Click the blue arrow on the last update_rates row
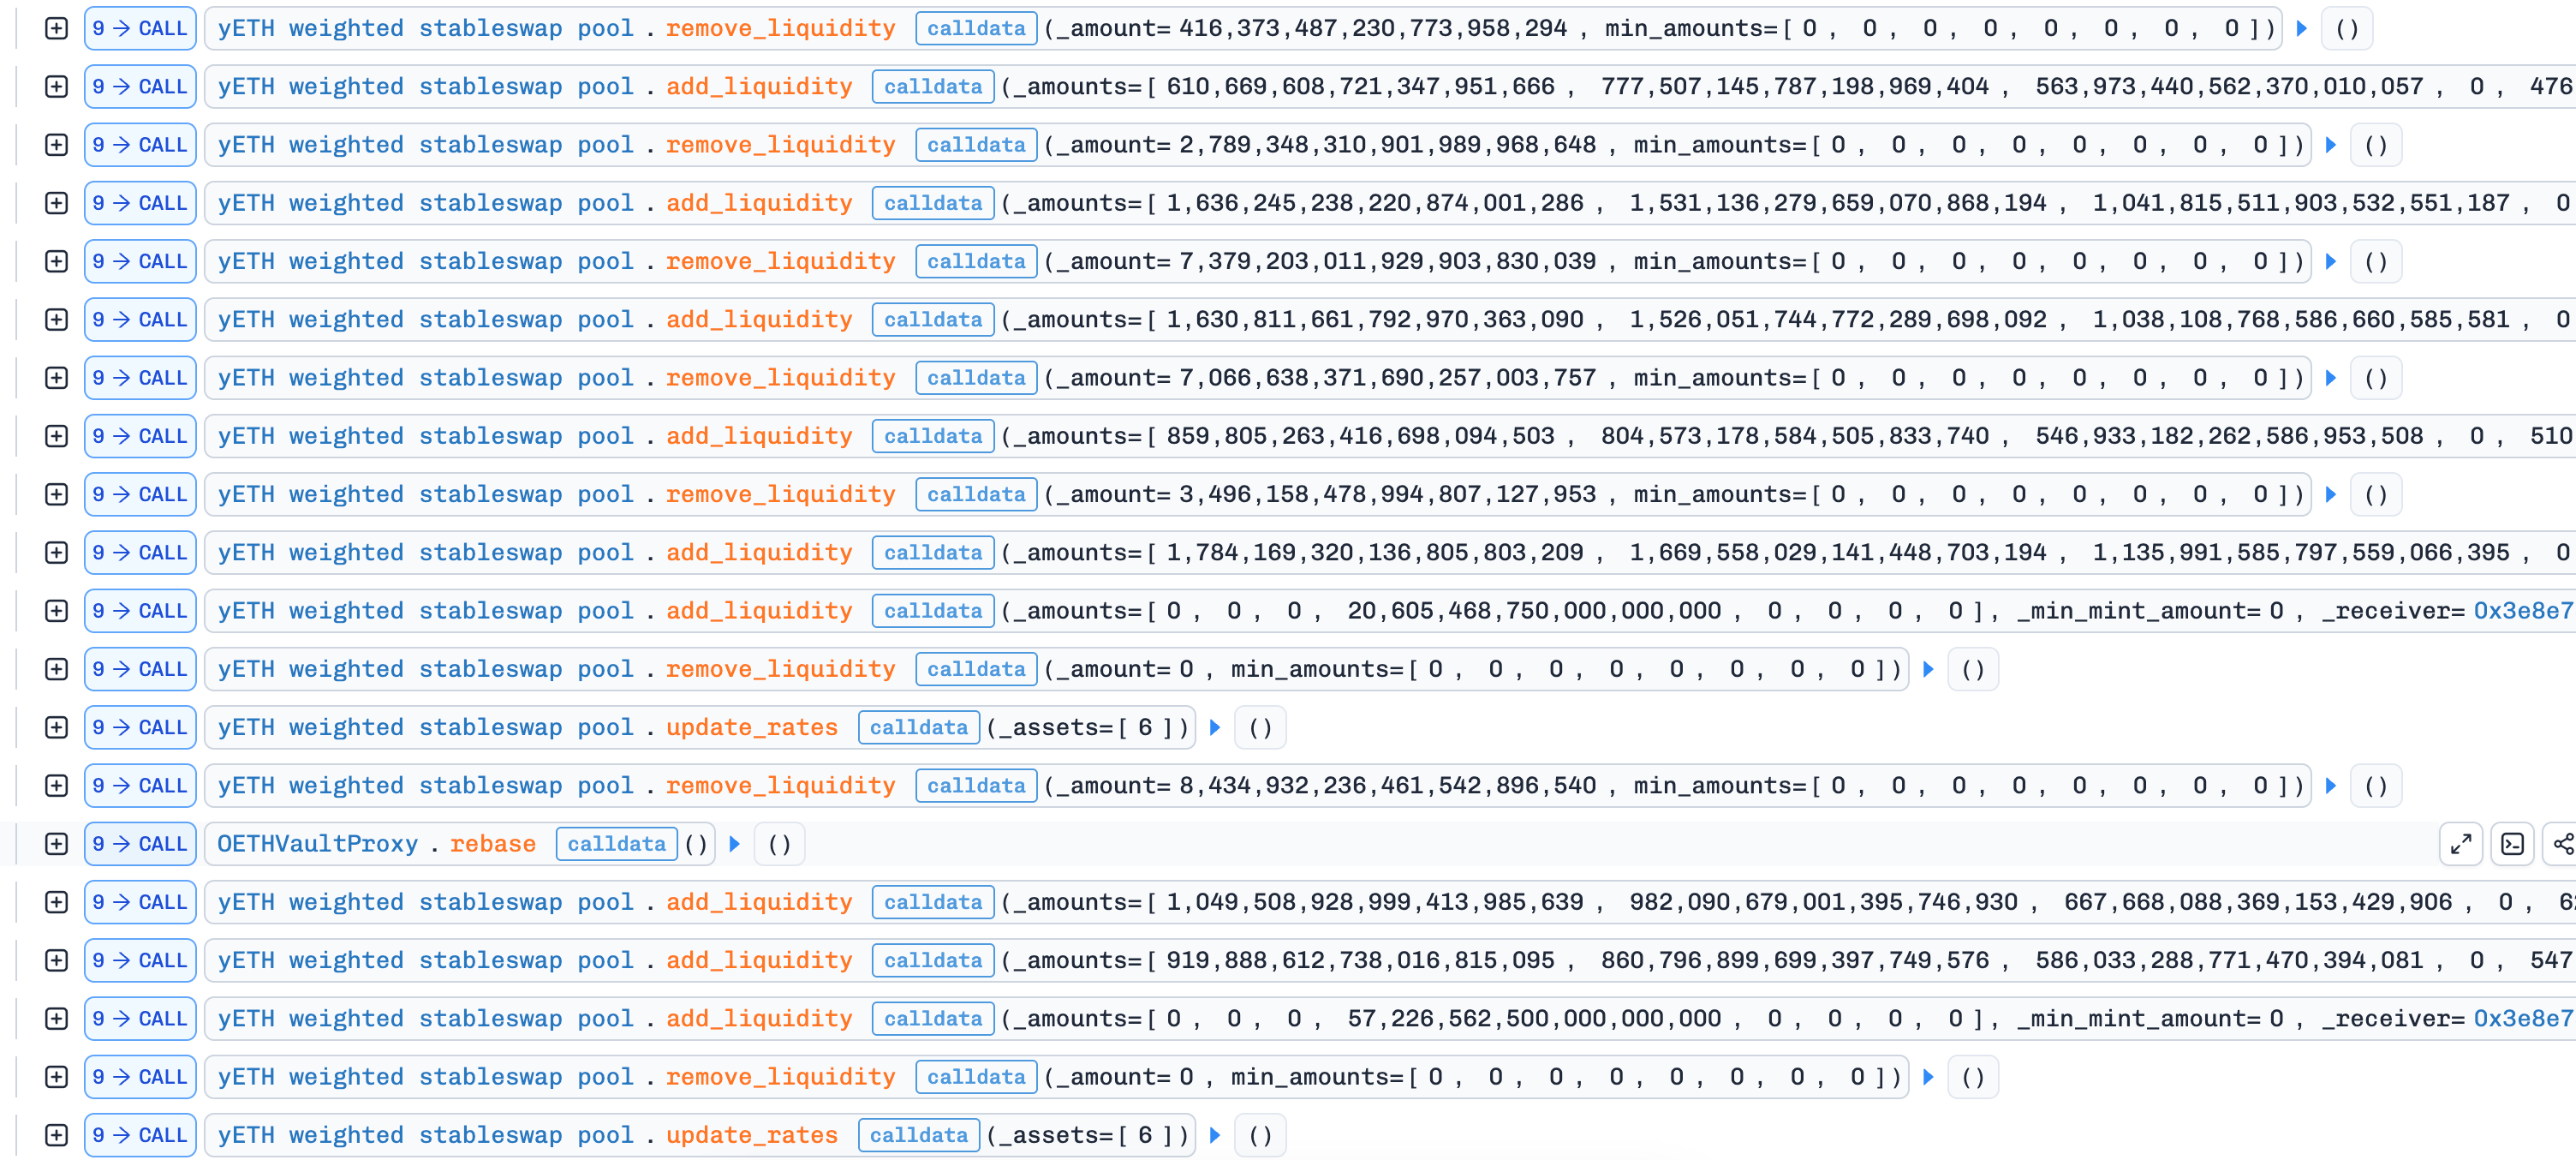 [x=1216, y=1135]
